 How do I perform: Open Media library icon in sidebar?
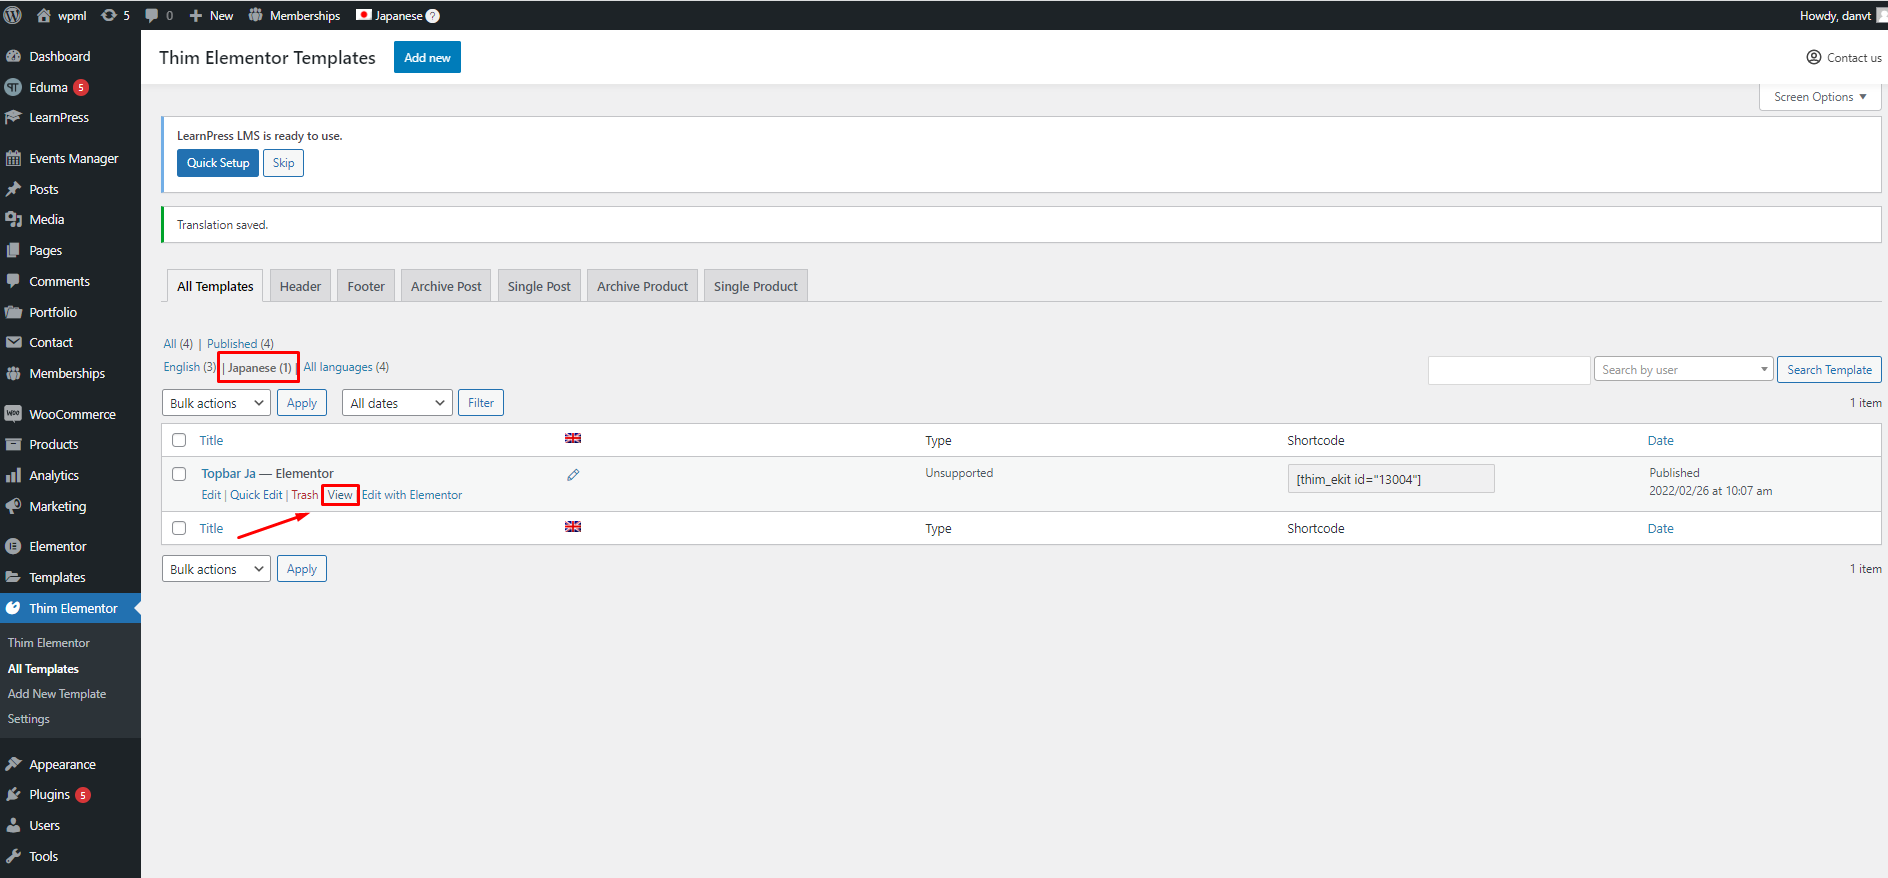(x=13, y=219)
